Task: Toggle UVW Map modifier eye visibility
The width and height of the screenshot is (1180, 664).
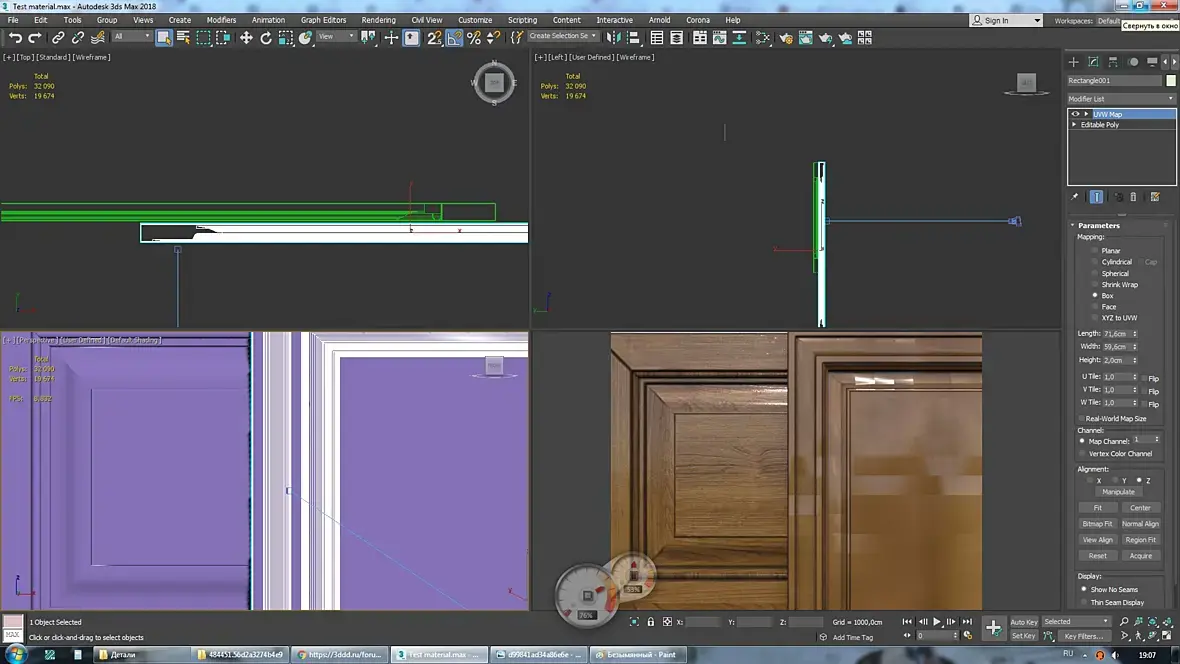Action: (x=1075, y=114)
